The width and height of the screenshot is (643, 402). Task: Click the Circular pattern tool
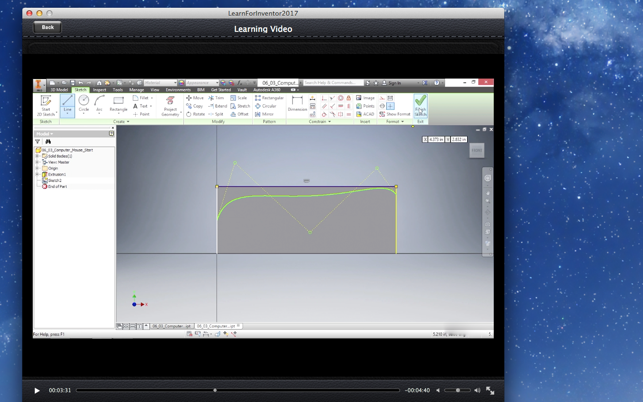click(264, 106)
